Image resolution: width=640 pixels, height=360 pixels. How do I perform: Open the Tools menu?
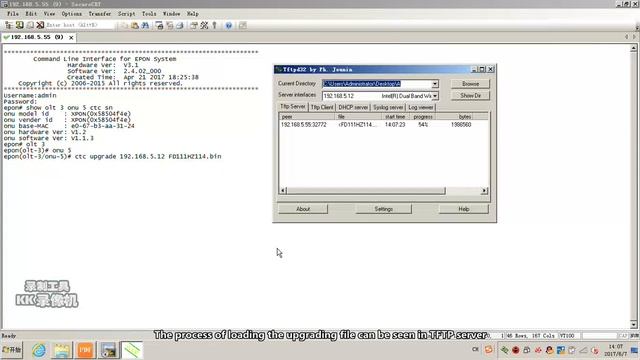[149, 13]
